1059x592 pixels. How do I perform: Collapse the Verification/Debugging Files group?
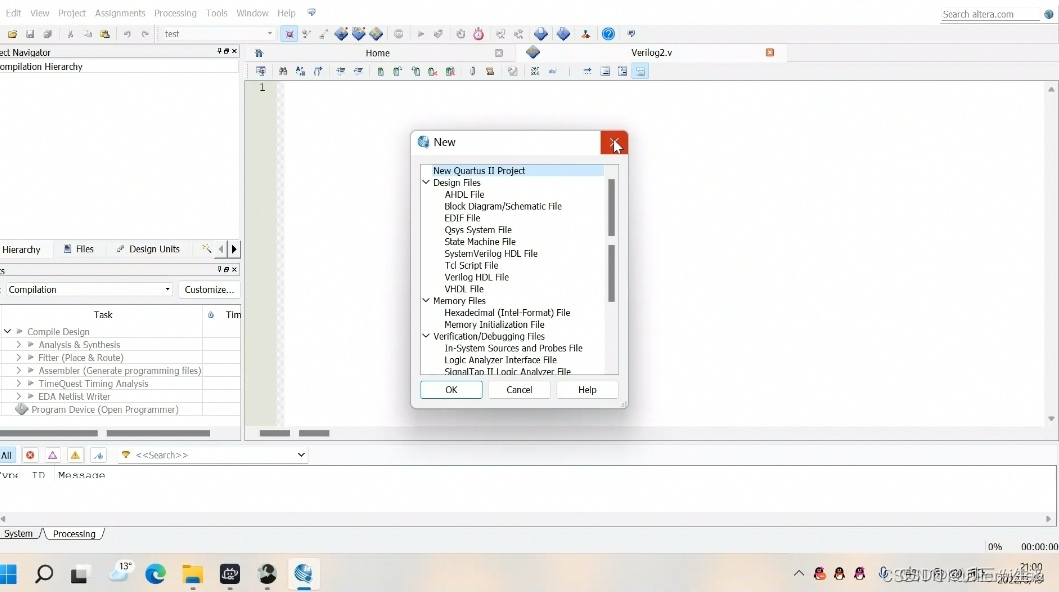[x=426, y=335]
